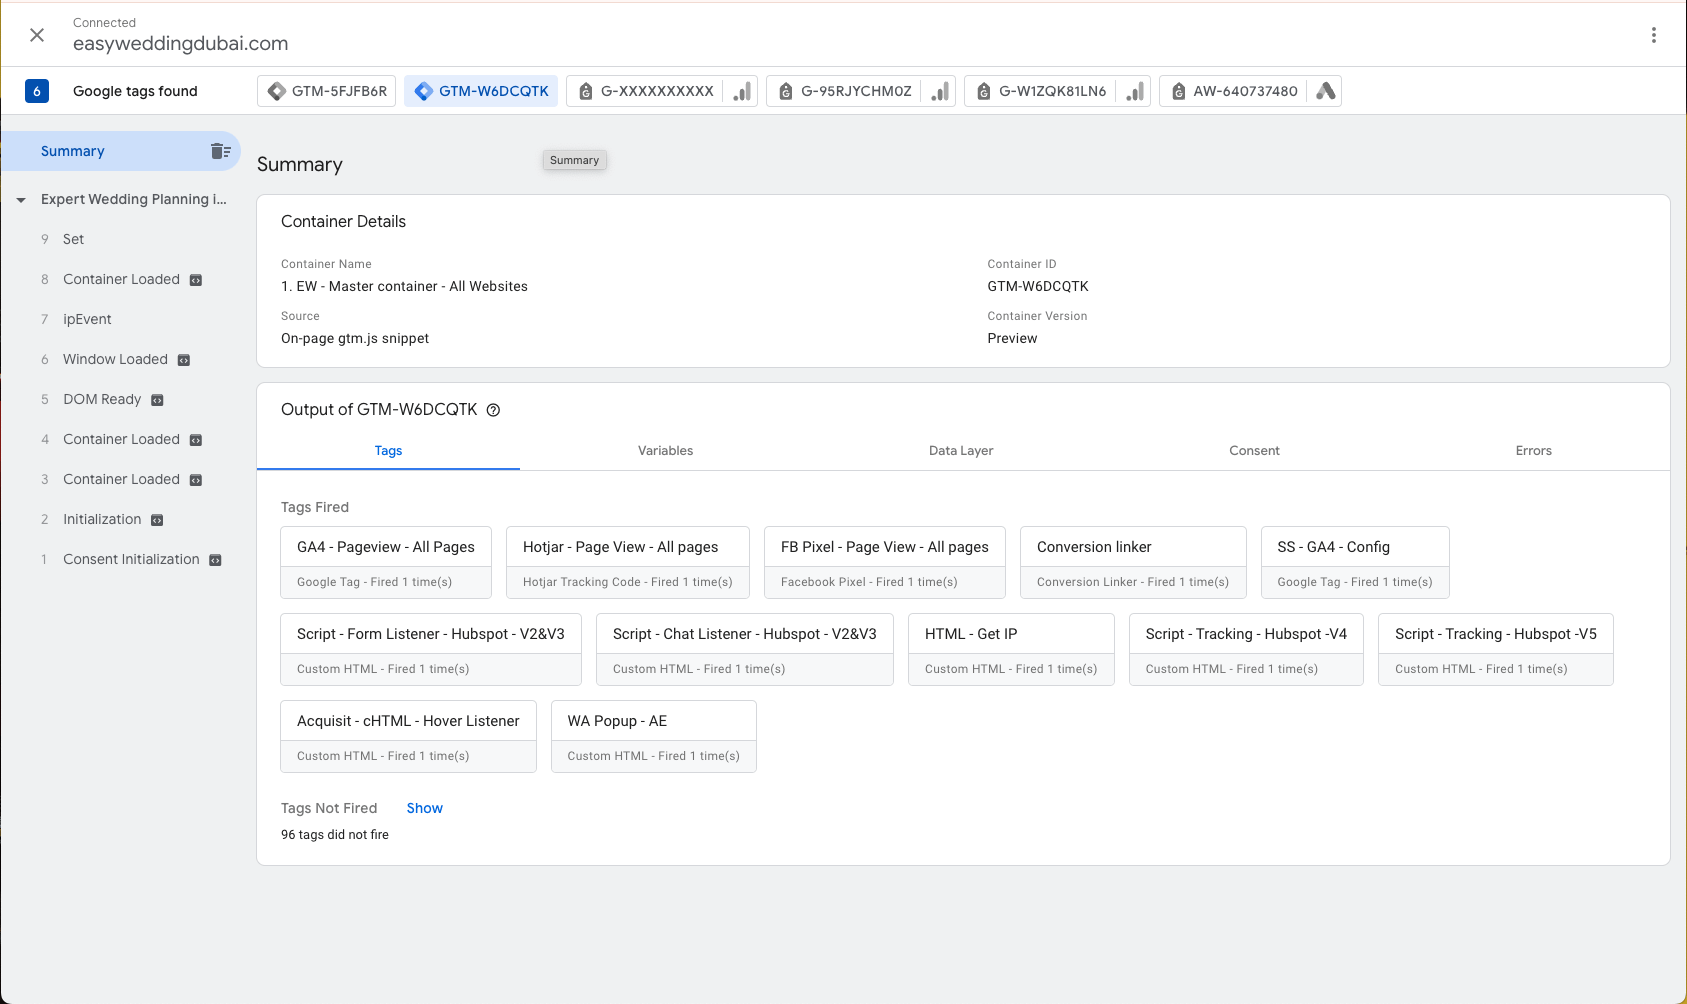Image resolution: width=1687 pixels, height=1004 pixels.
Task: Open the HTML - Get IP tag card
Action: pos(1011,649)
